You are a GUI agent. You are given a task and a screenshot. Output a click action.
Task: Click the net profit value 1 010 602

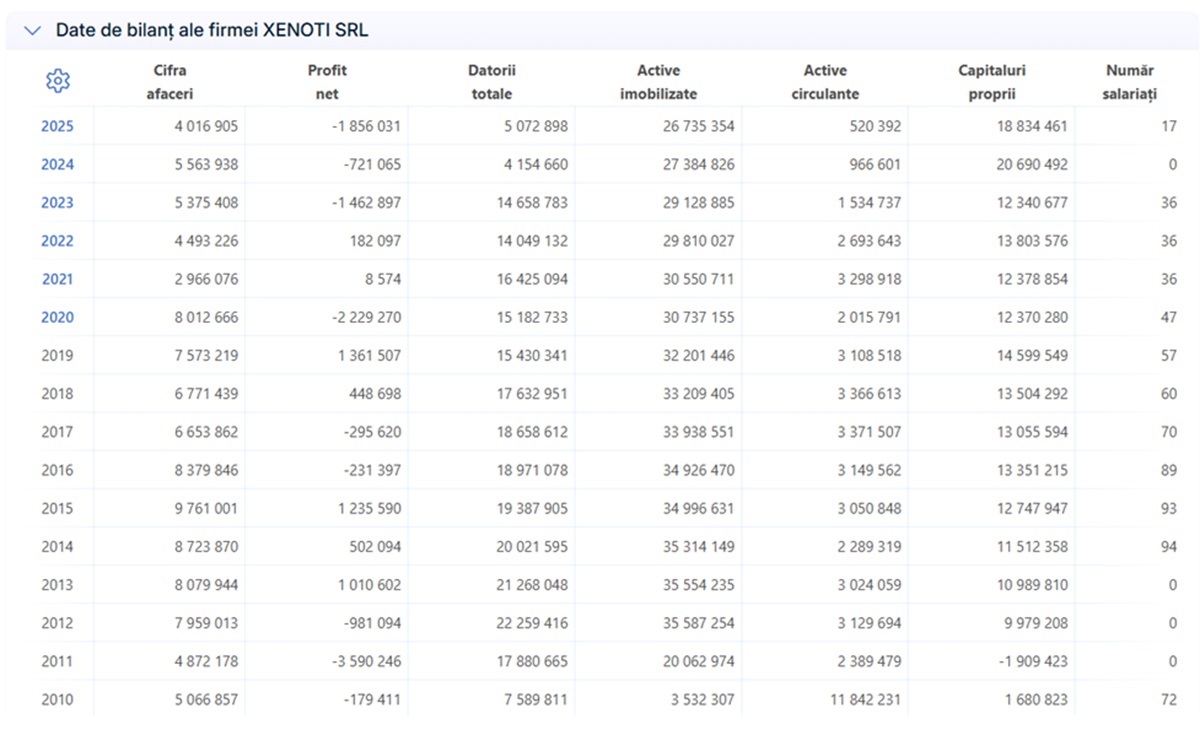pyautogui.click(x=368, y=585)
